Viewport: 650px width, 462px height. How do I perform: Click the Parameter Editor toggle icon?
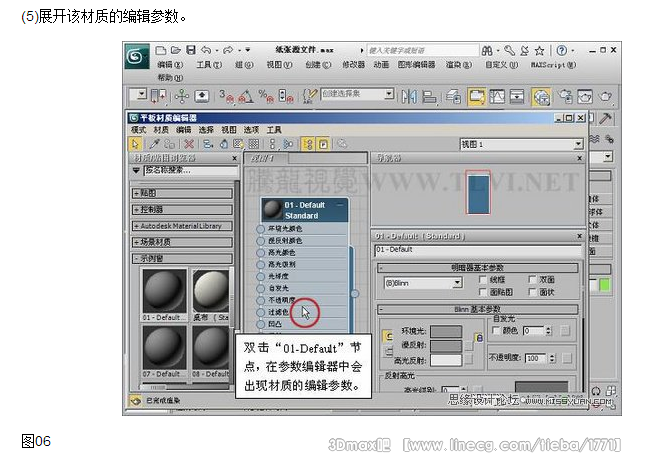pos(323,144)
